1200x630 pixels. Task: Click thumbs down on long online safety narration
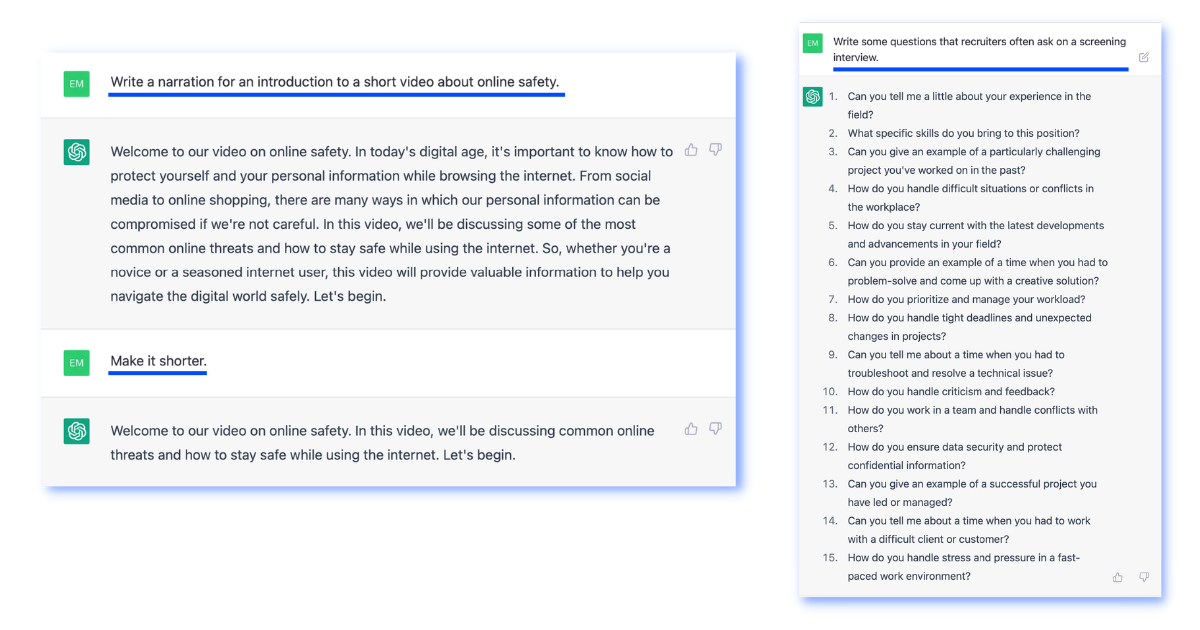point(716,150)
